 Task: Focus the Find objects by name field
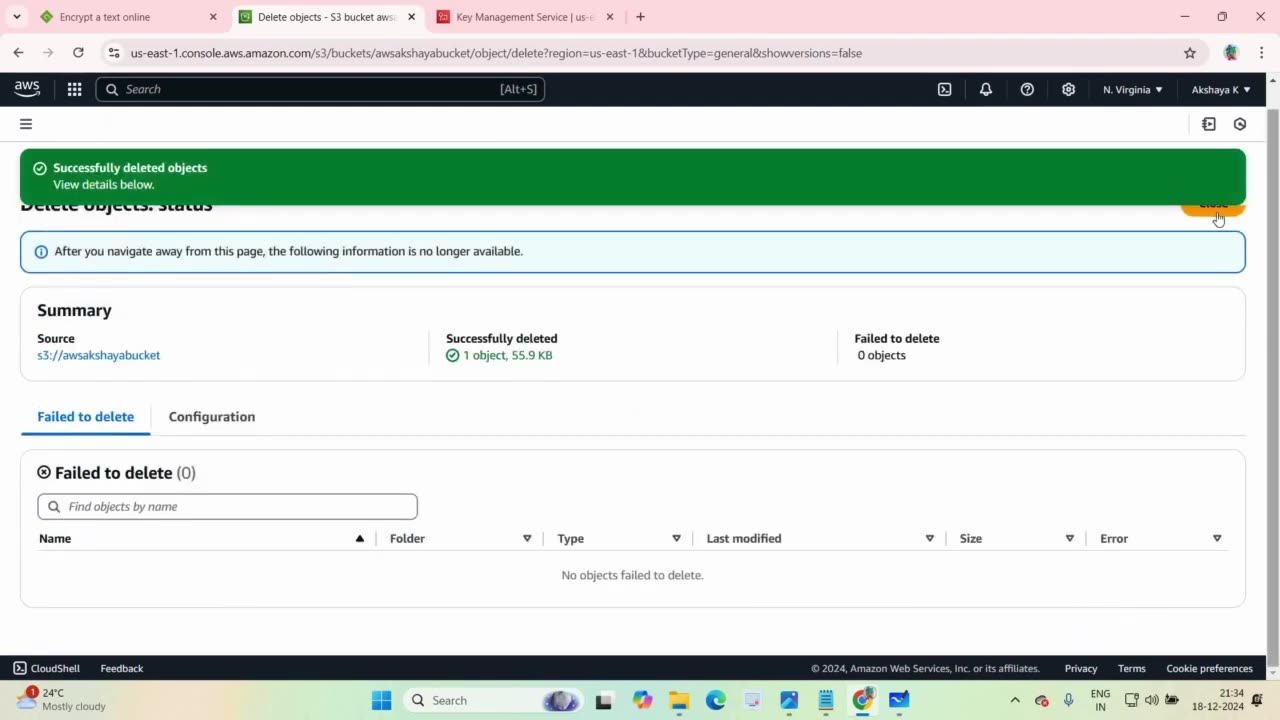coord(227,506)
